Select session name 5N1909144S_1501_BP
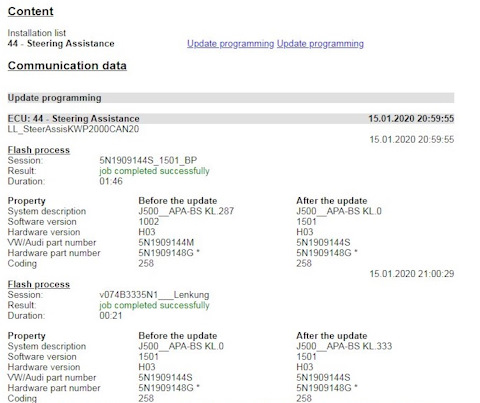 click(148, 160)
